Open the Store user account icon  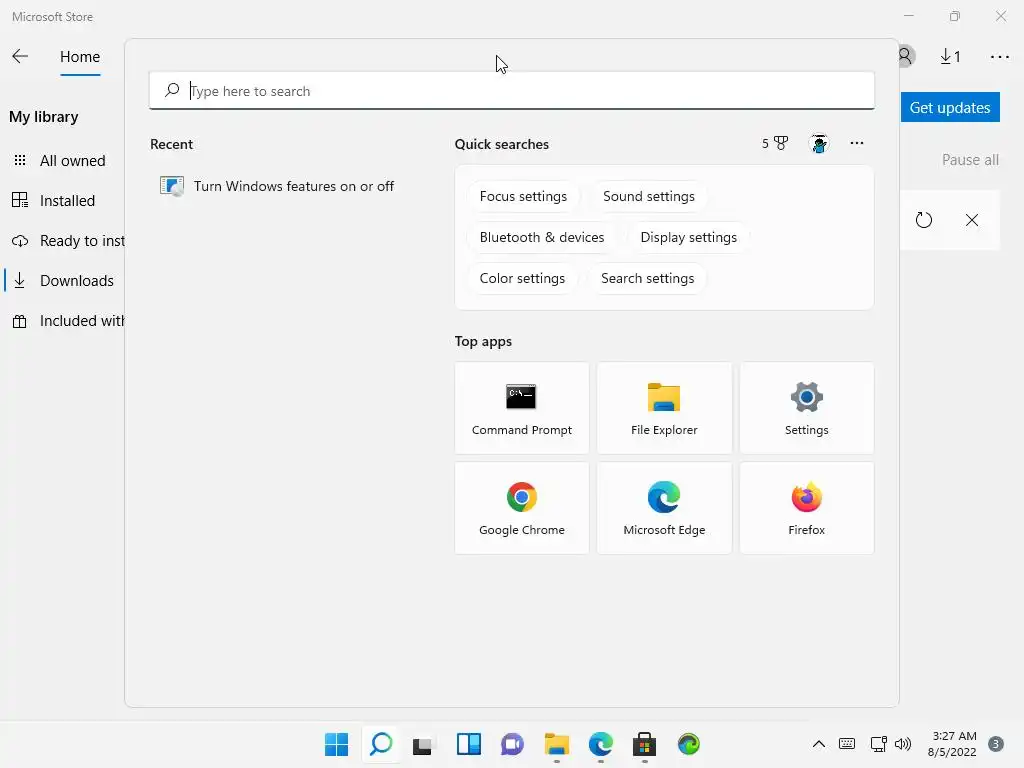pos(906,56)
